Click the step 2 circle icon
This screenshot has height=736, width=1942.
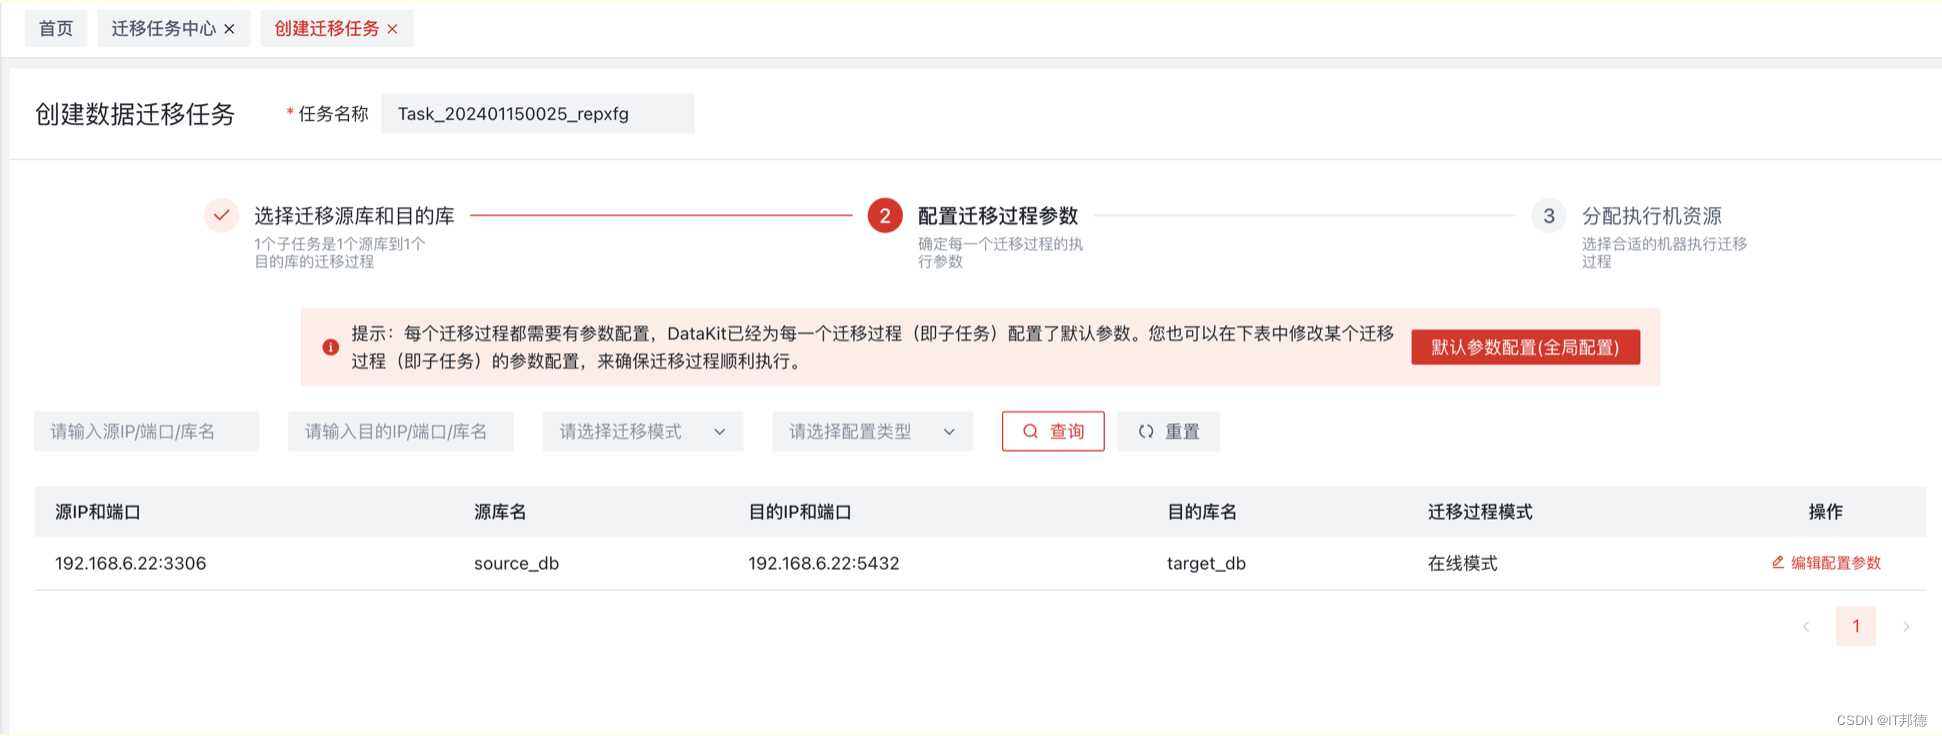[x=885, y=215]
